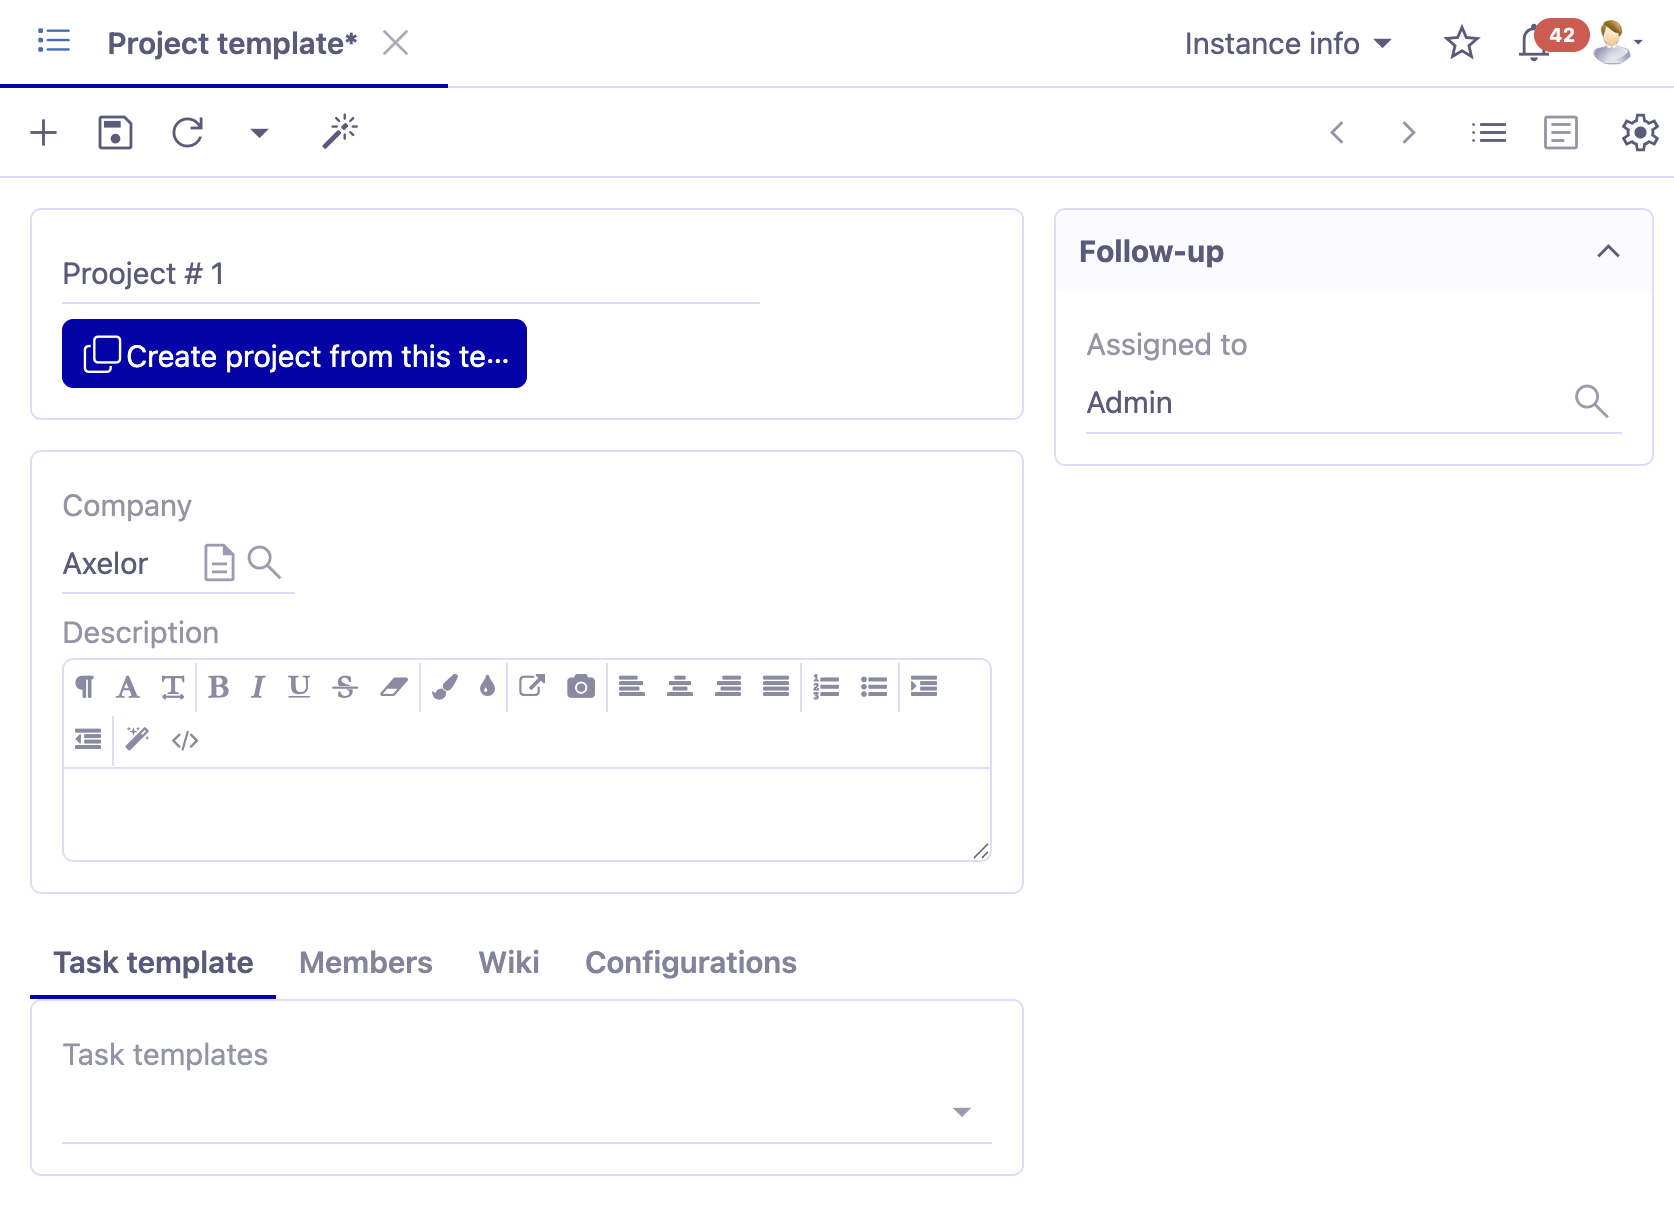The height and width of the screenshot is (1210, 1674).
Task: Apply Underline in the description editor
Action: point(298,687)
